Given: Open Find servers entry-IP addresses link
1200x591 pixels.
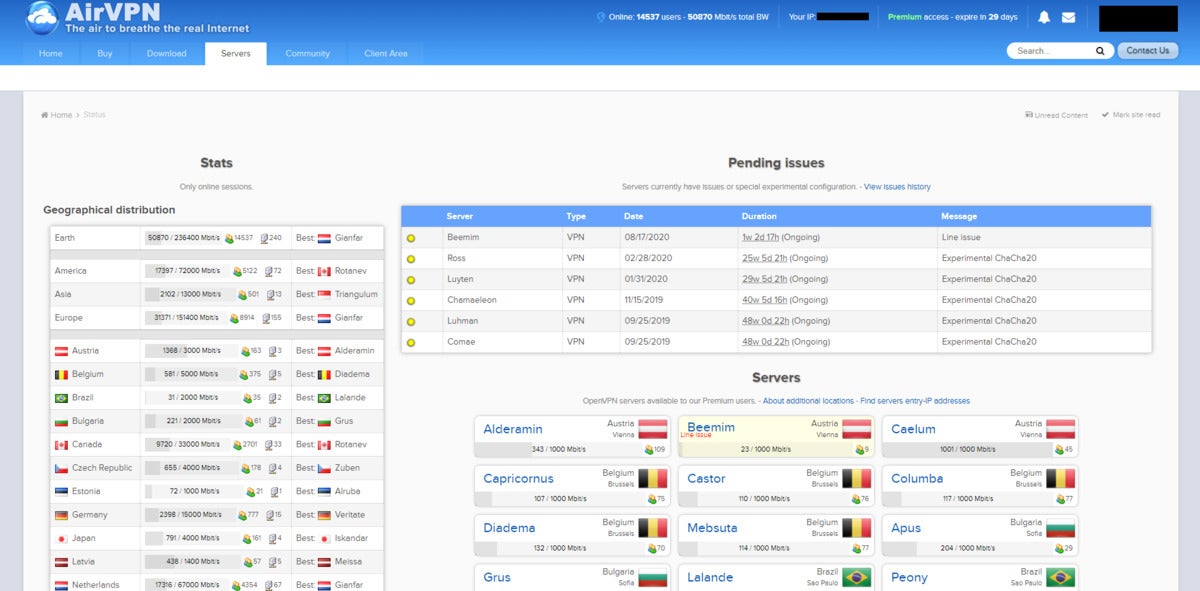Looking at the screenshot, I should (x=915, y=401).
